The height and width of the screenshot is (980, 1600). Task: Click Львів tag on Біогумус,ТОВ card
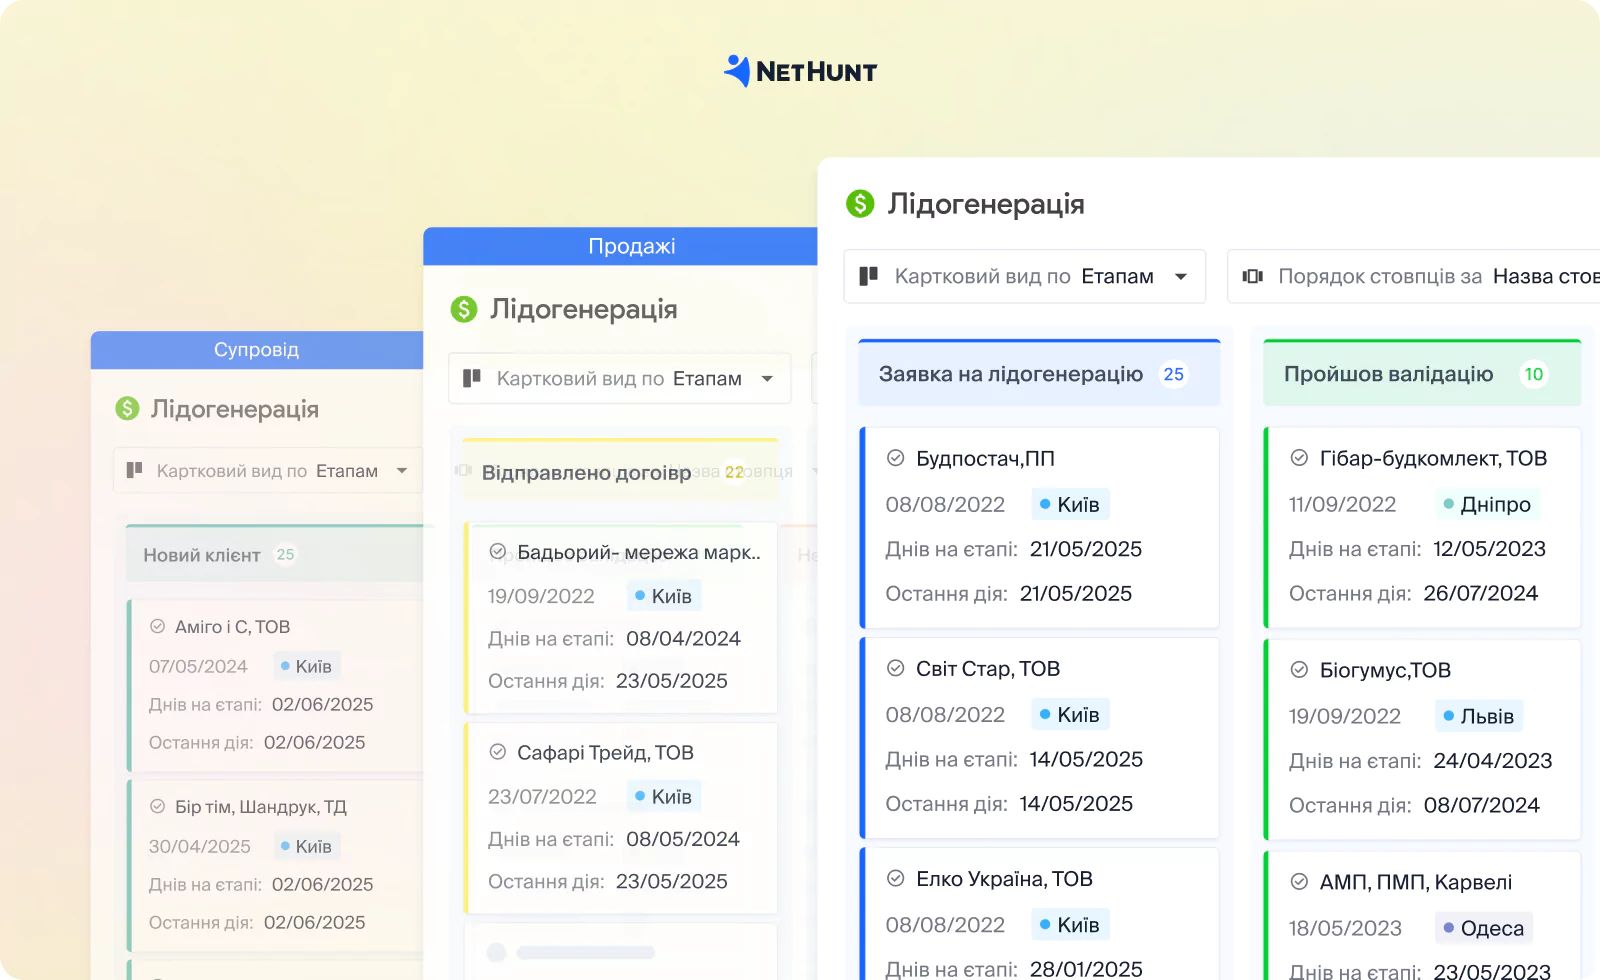click(1479, 716)
